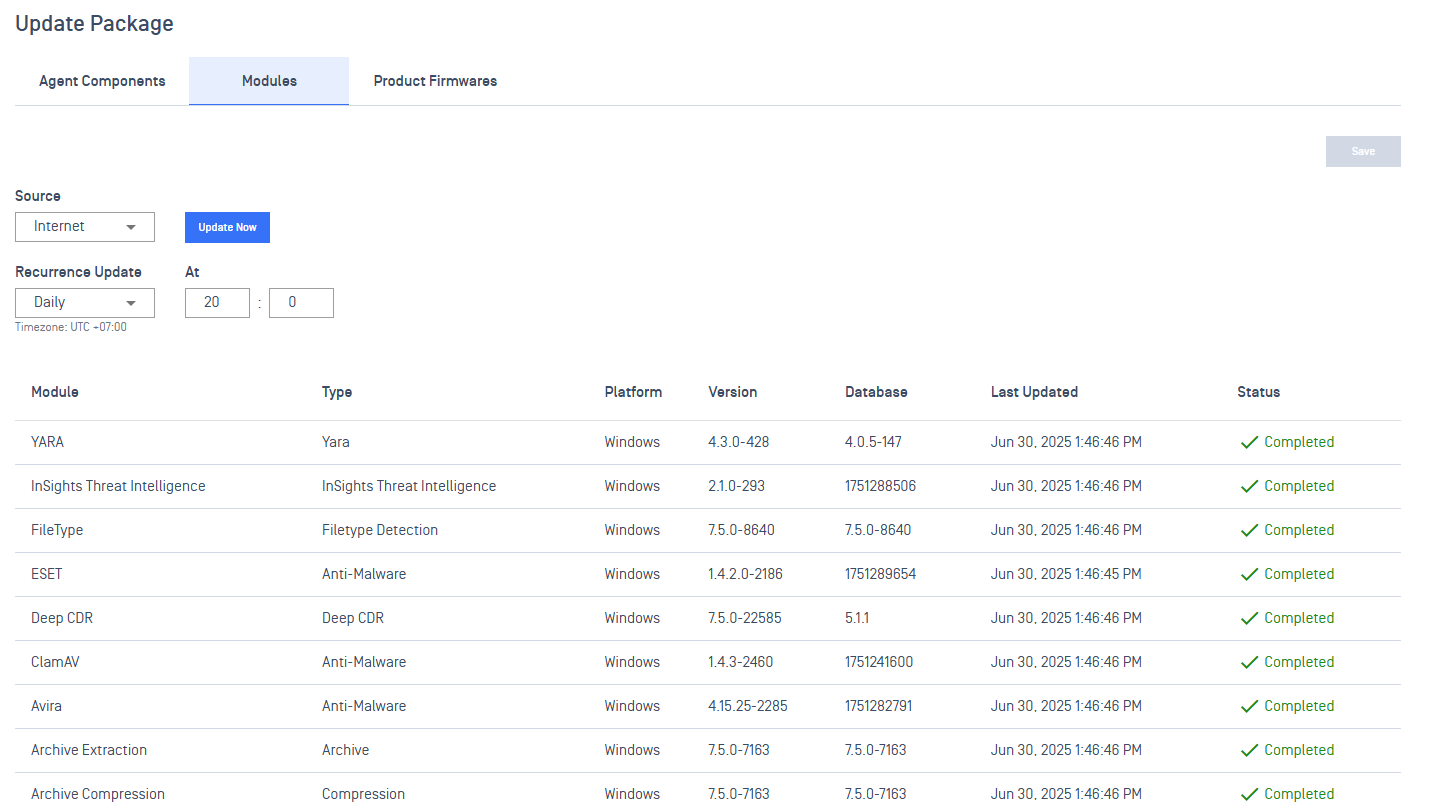Screen dimensions: 1429x803
Task: Click the status checkmark for Archive Extraction
Action: click(x=1249, y=751)
